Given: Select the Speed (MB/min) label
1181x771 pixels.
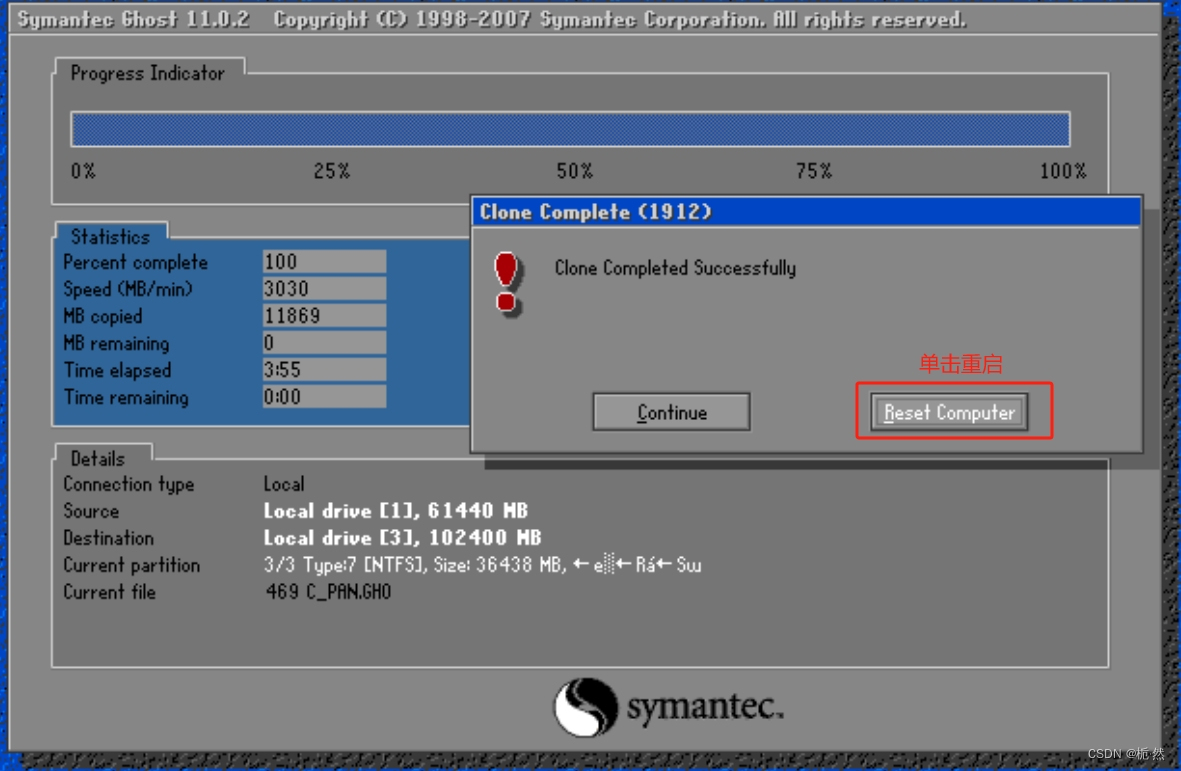Looking at the screenshot, I should click(x=128, y=289).
